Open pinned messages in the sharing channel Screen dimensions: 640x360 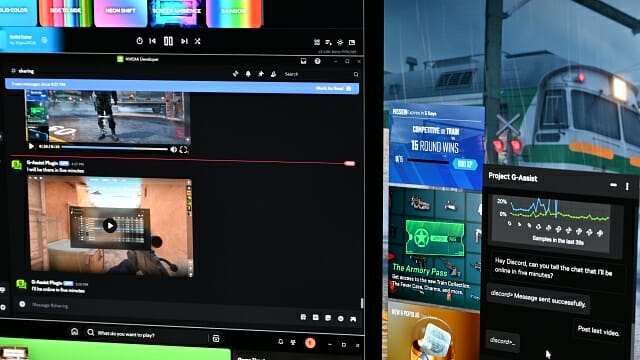261,74
